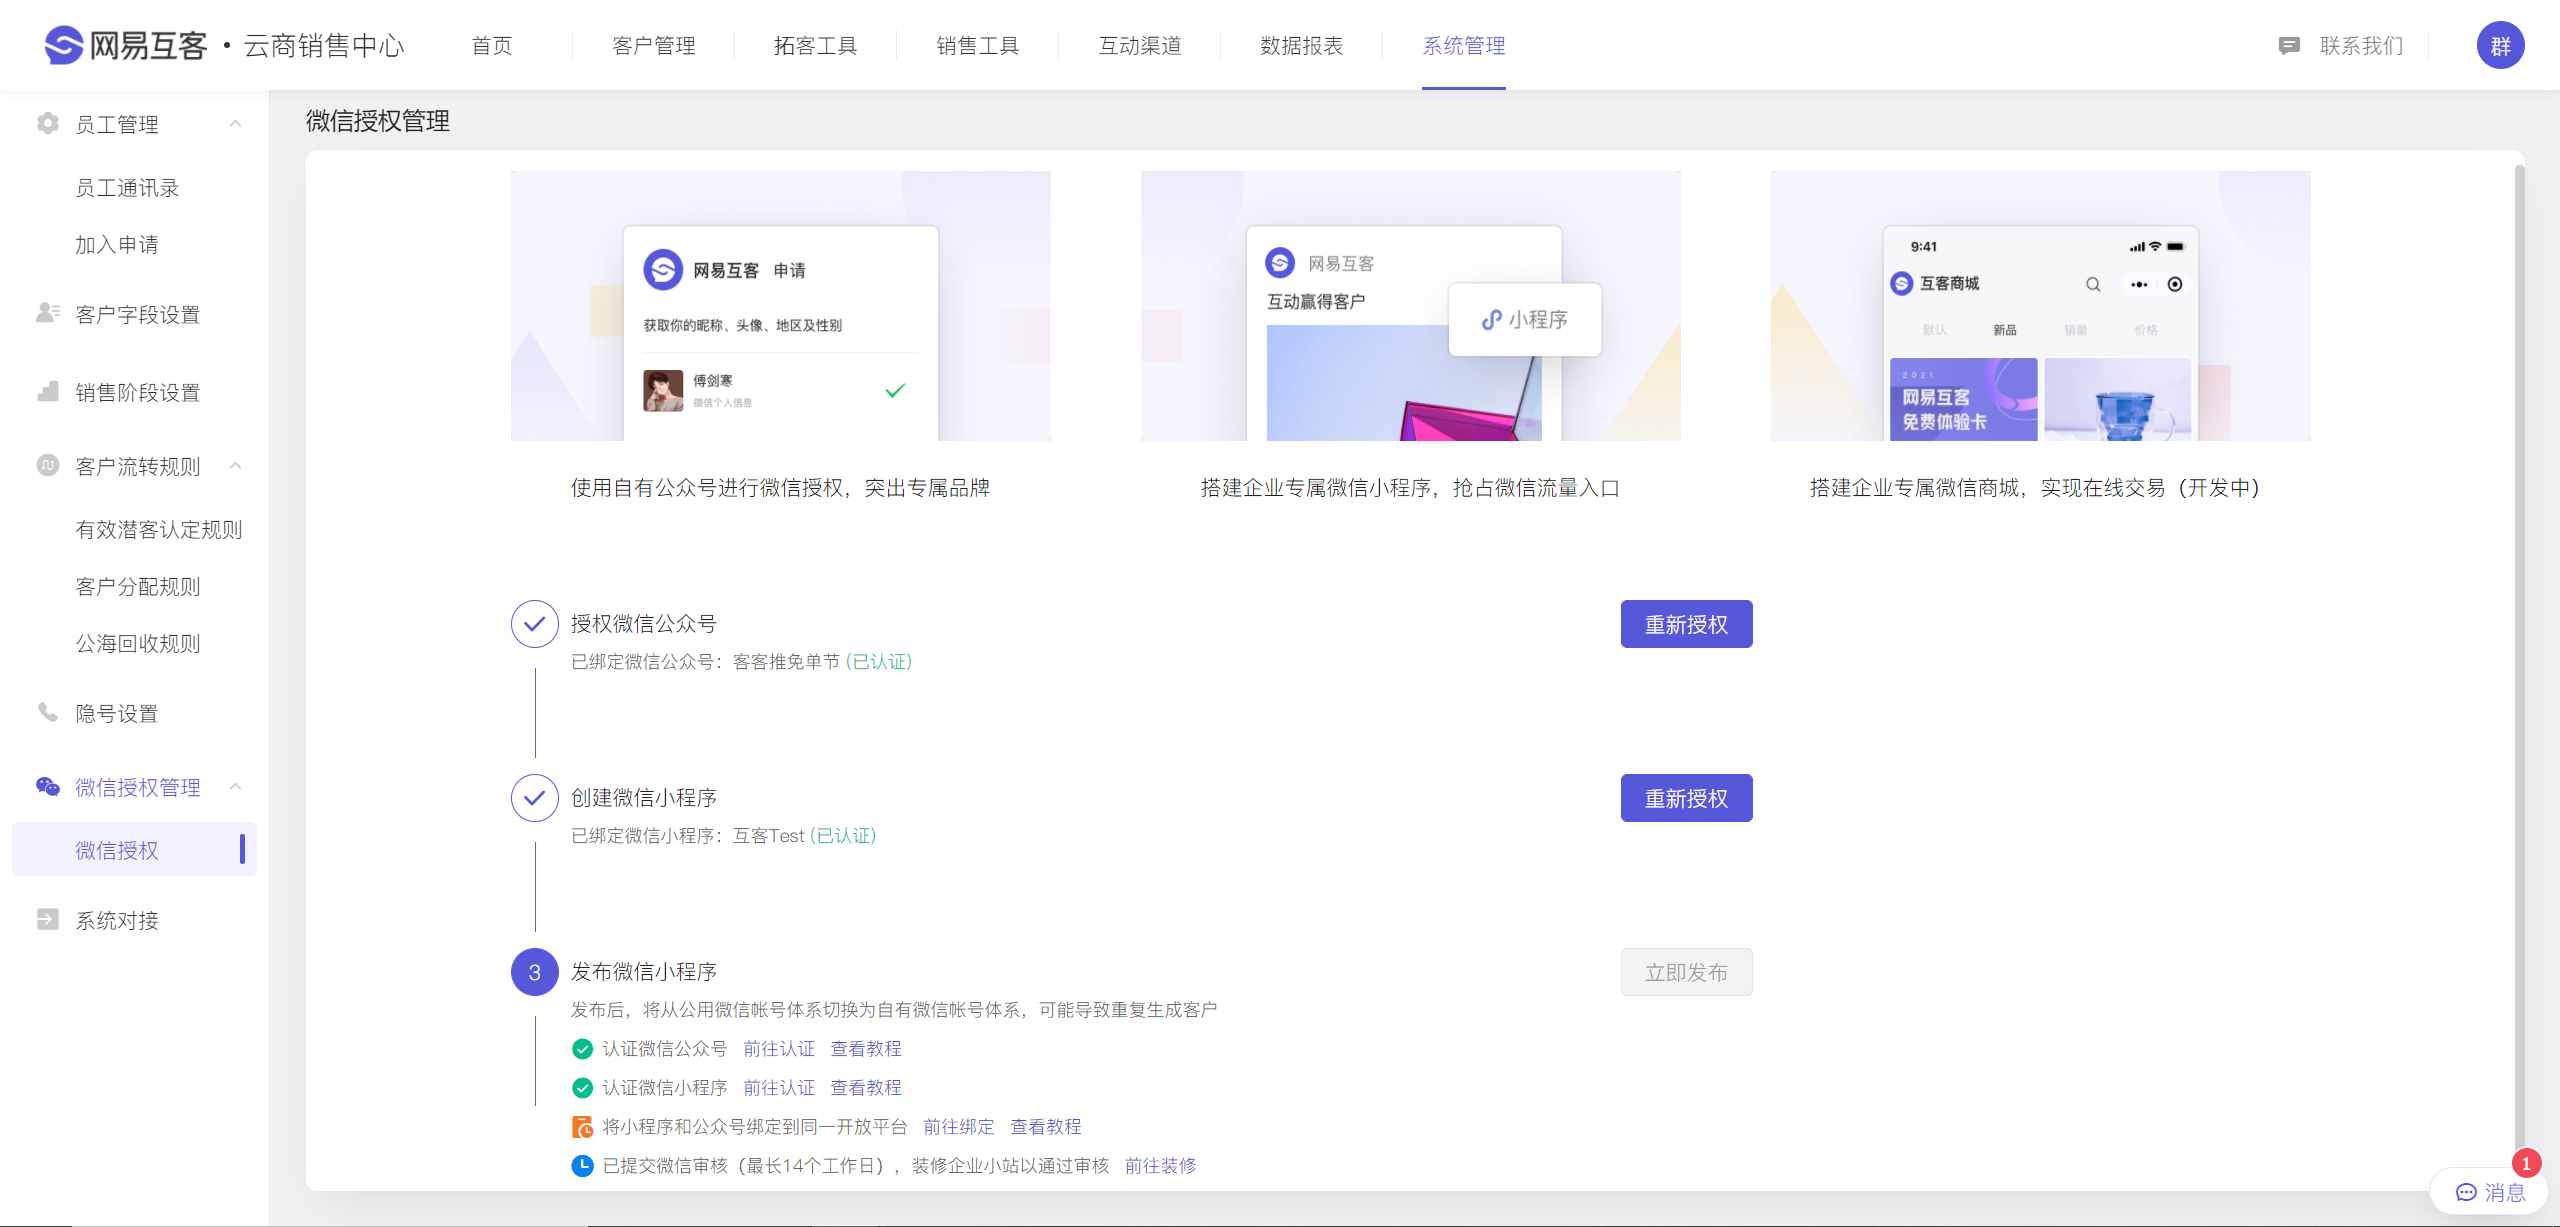Open the 首页 tab
The image size is (2560, 1227).
tap(492, 46)
